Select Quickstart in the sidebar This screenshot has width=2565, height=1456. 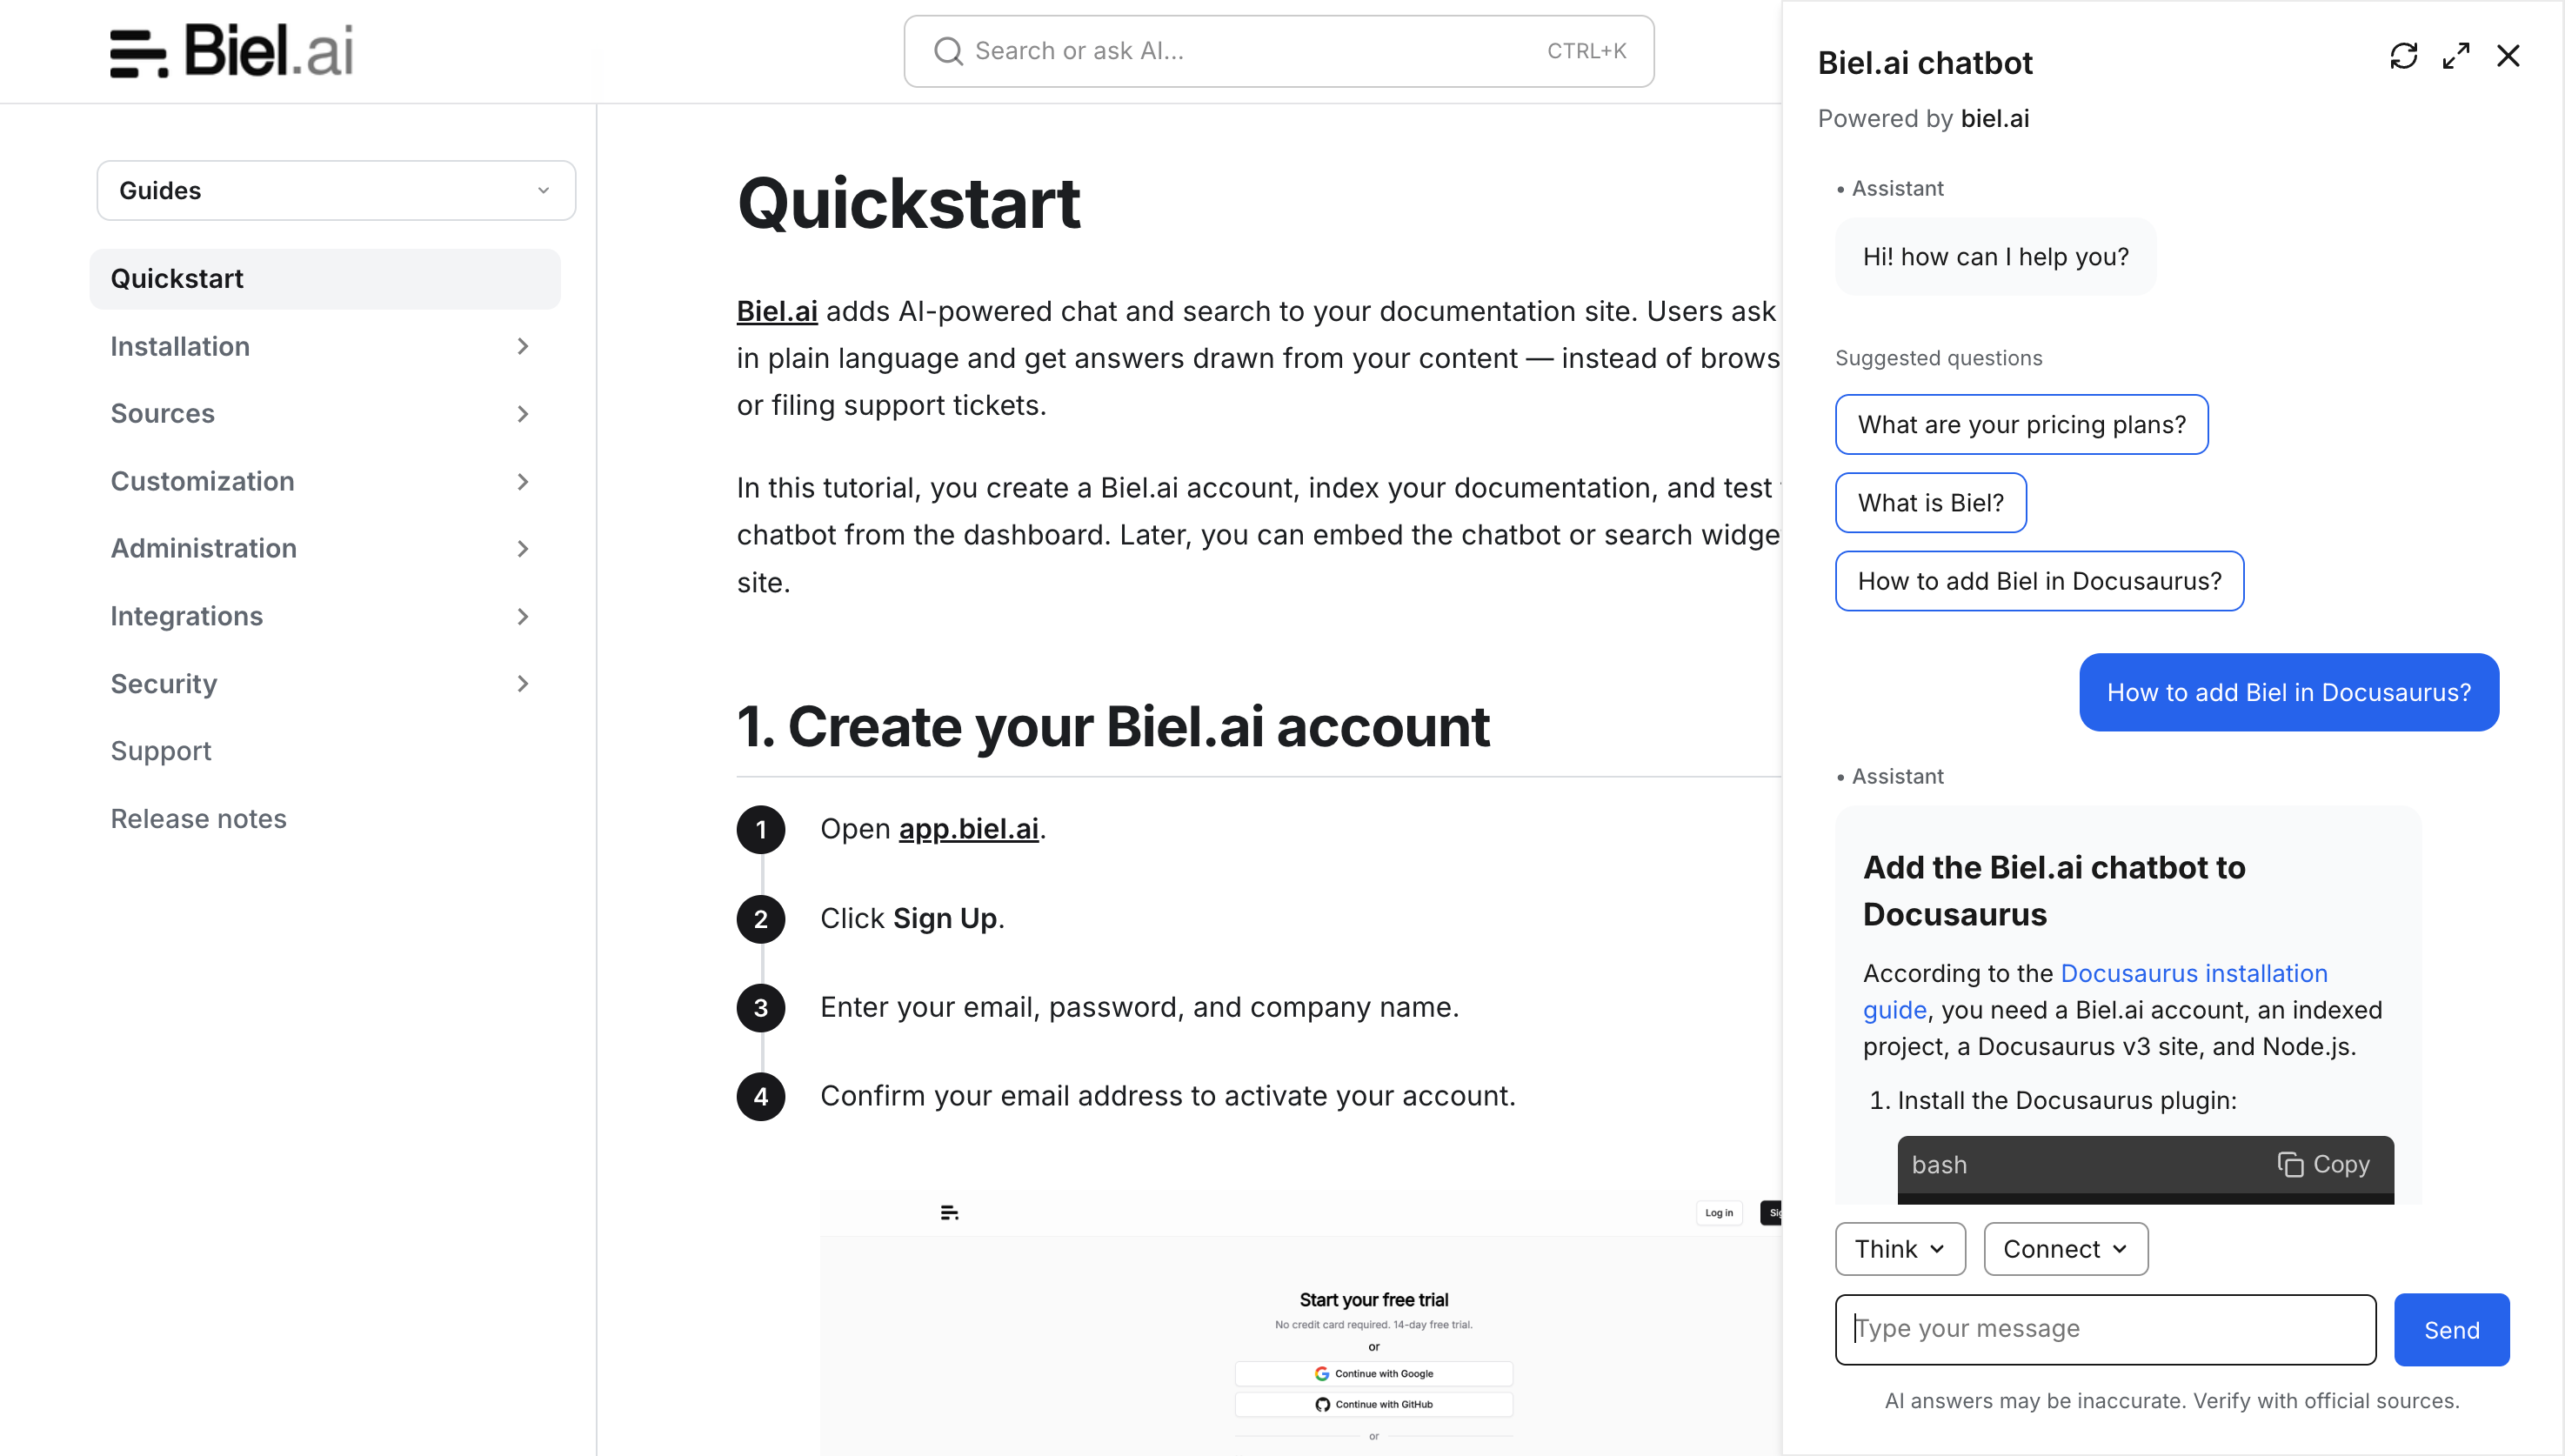[x=325, y=279]
